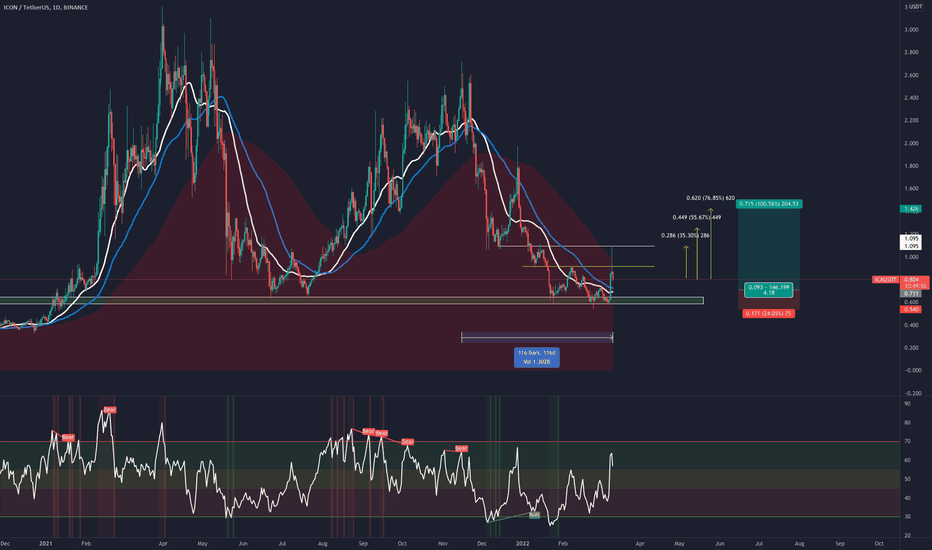Click the 0.620 (76.85%) measurement label
This screenshot has height=550, width=932.
point(710,198)
